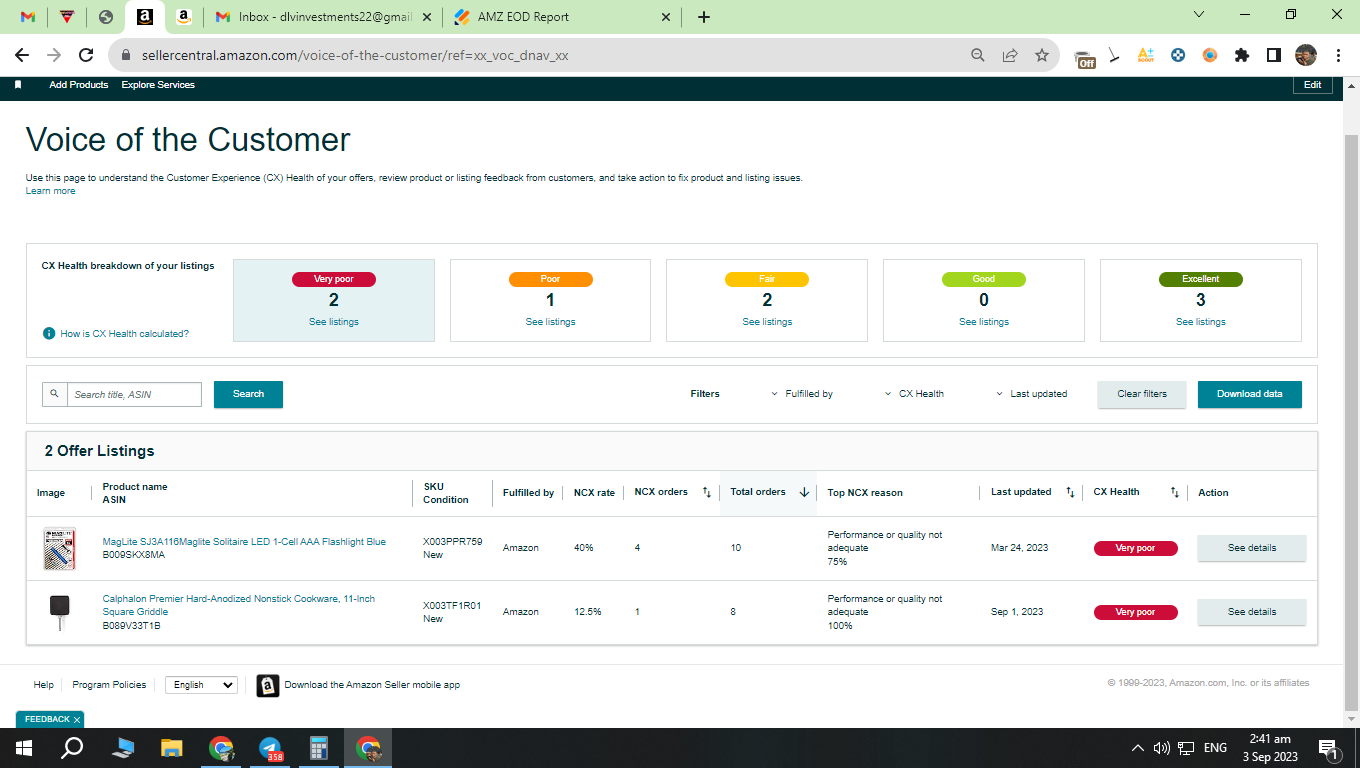Sort by the CX Health column arrows
This screenshot has width=1360, height=768.
(1175, 492)
